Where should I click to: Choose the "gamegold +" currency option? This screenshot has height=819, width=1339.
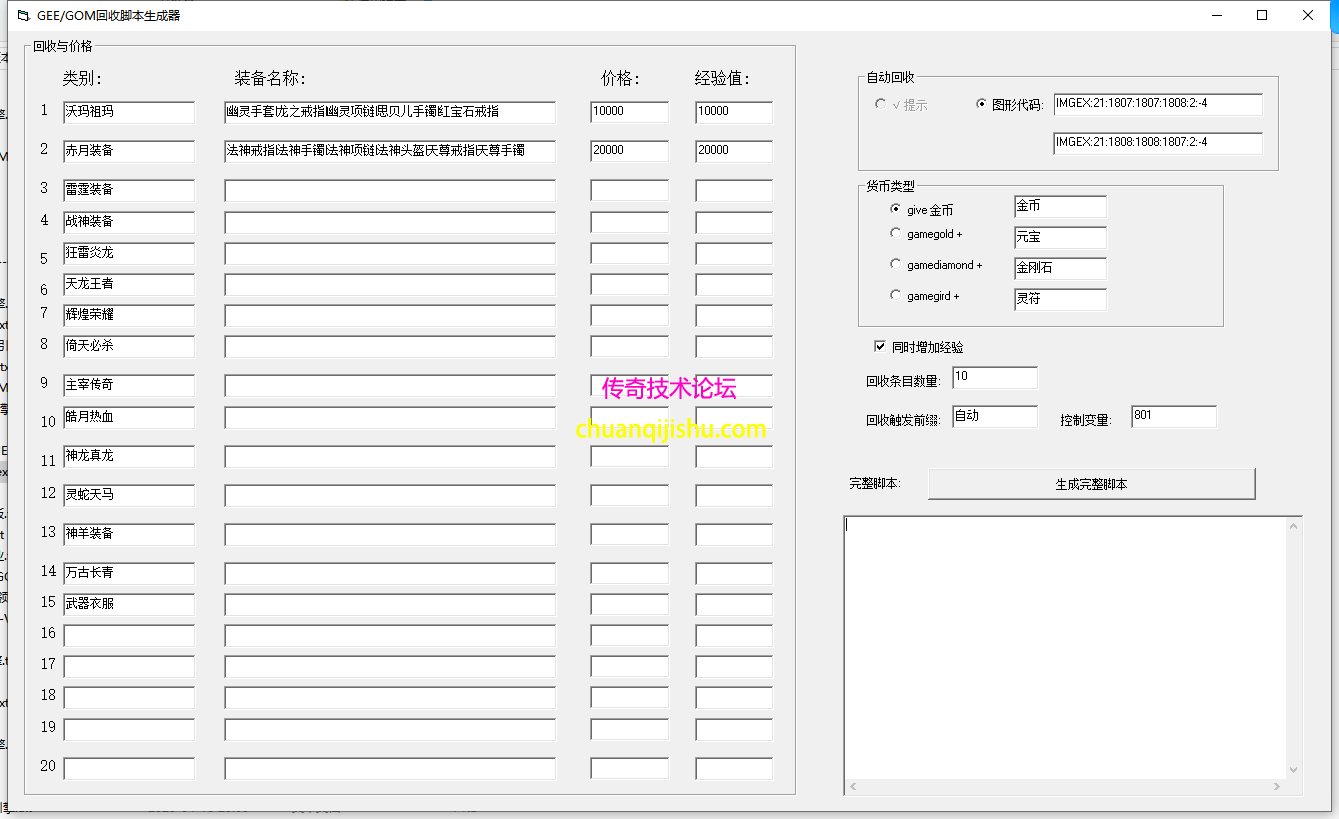click(894, 233)
